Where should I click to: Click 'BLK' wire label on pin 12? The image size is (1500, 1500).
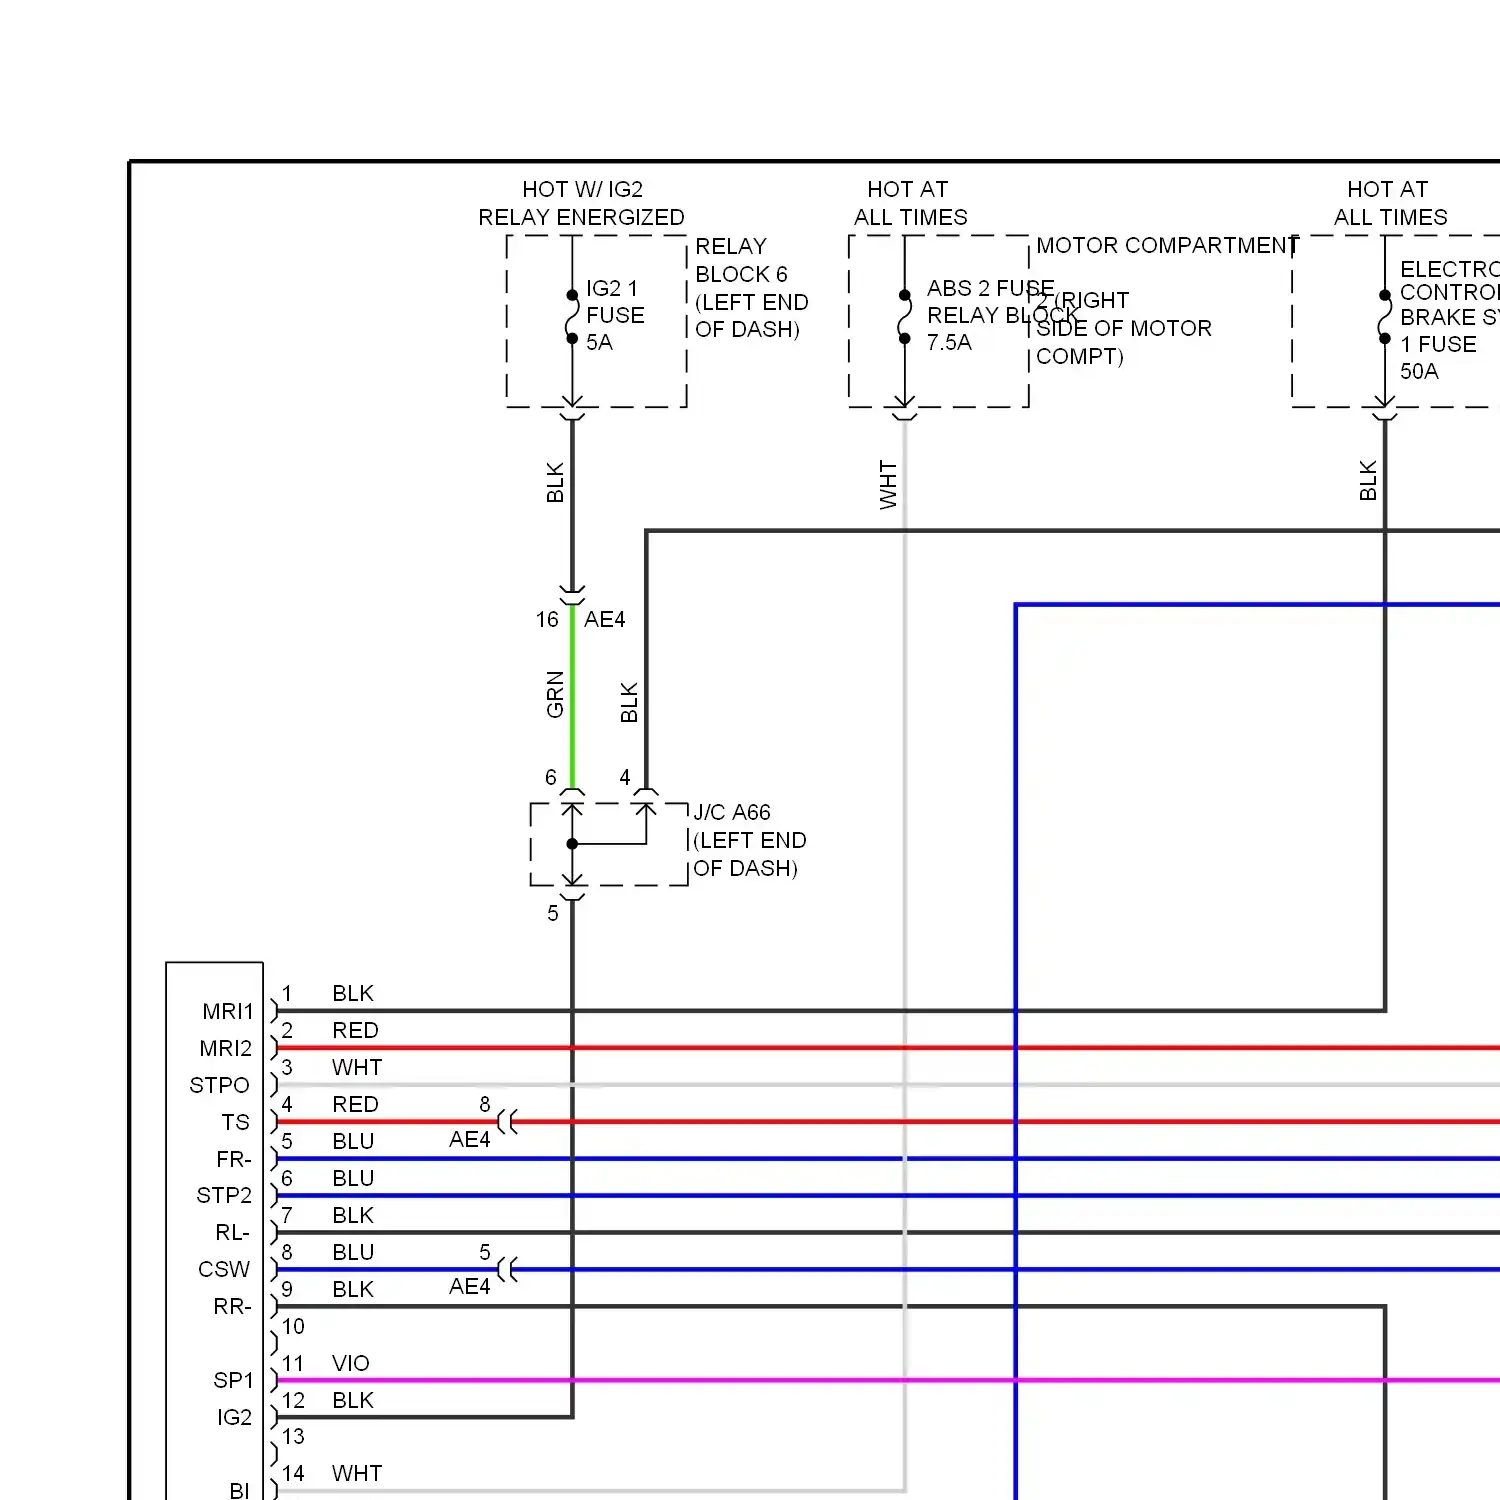pyautogui.click(x=353, y=1401)
